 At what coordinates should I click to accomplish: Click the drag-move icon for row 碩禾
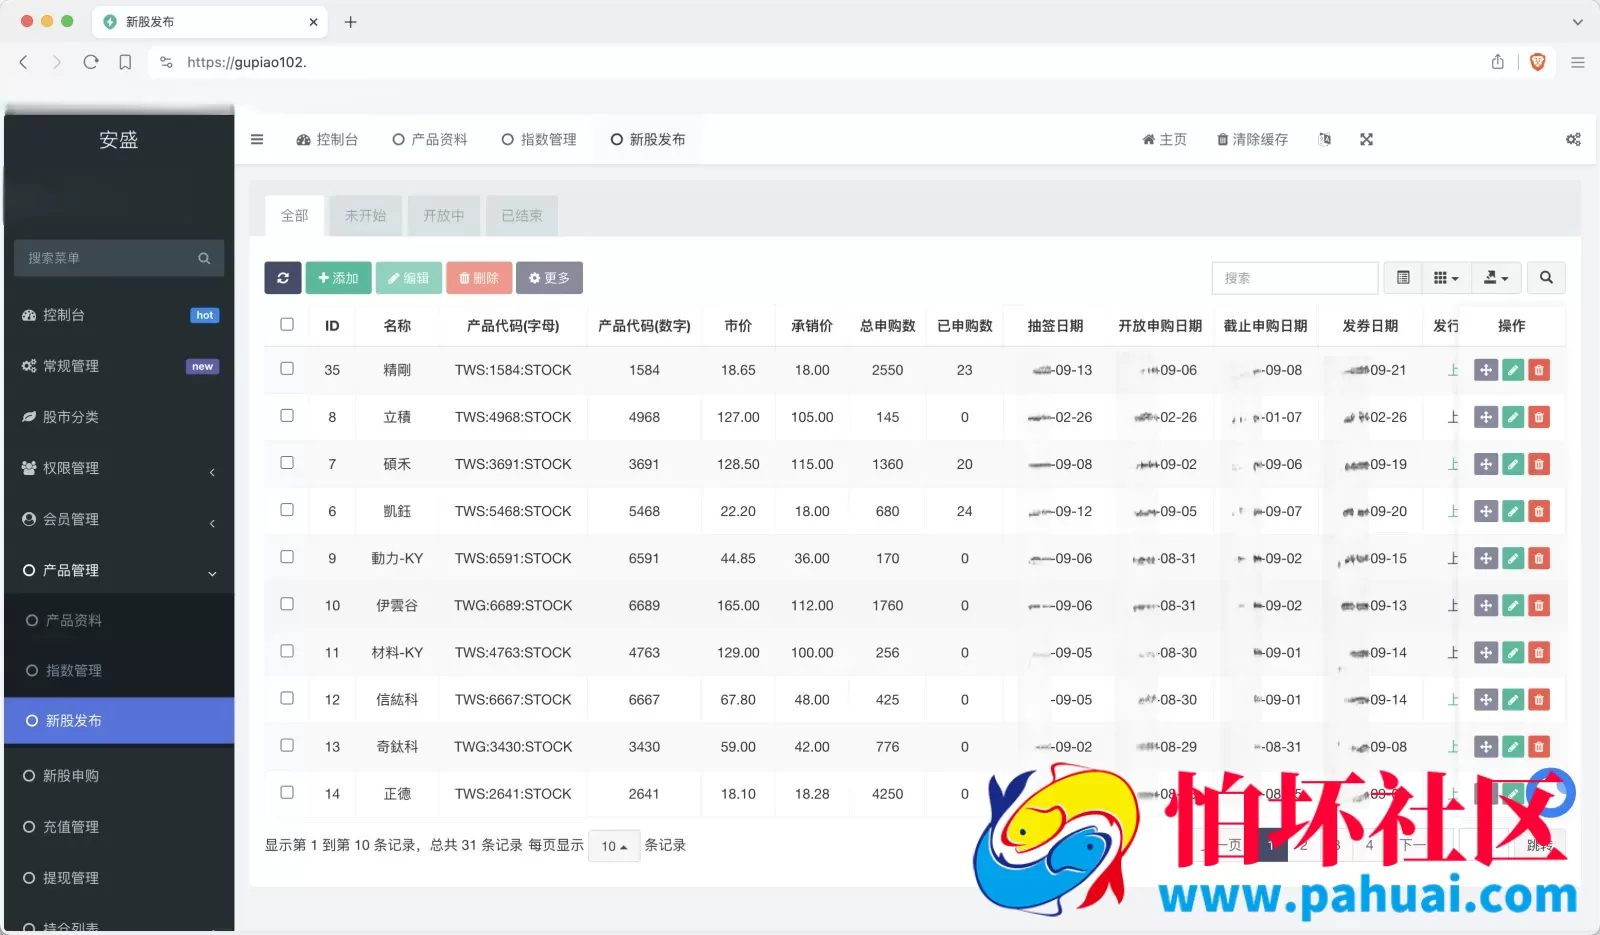[1486, 464]
